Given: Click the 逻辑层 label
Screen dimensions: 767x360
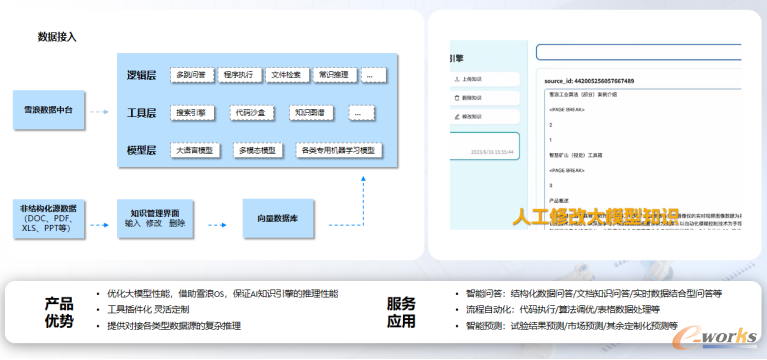Looking at the screenshot, I should coord(141,75).
